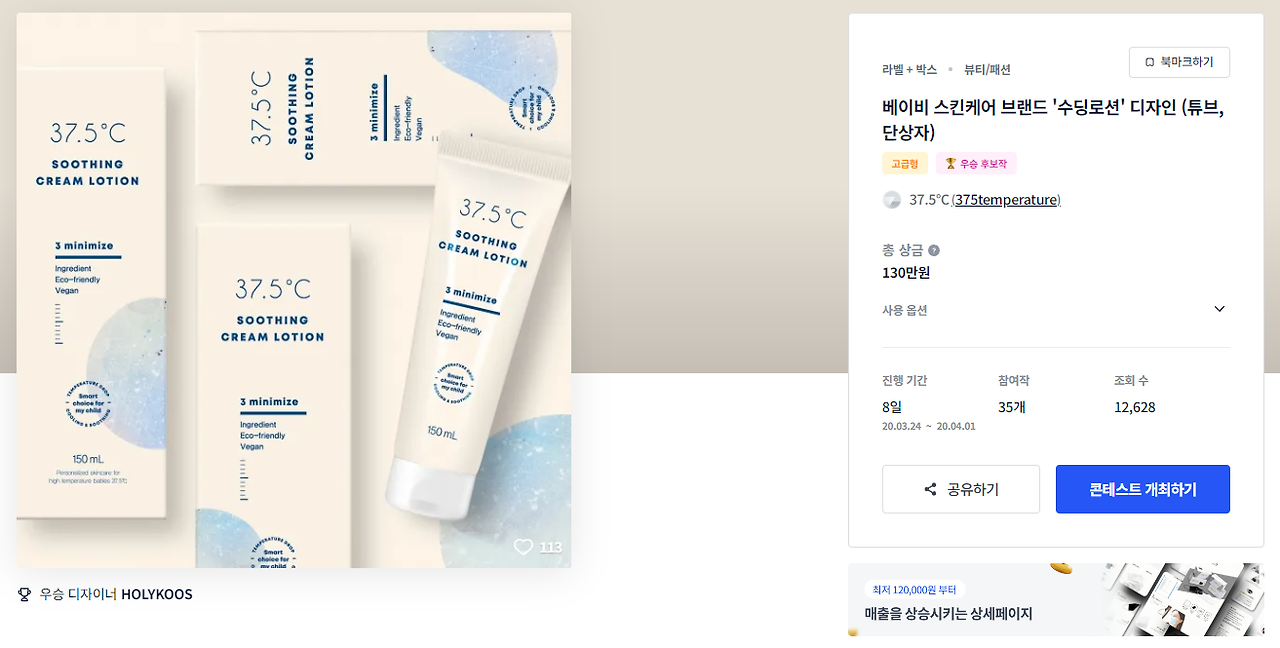1280x648 pixels.
Task: Open the 375temperature profile link
Action: pyautogui.click(x=1007, y=200)
